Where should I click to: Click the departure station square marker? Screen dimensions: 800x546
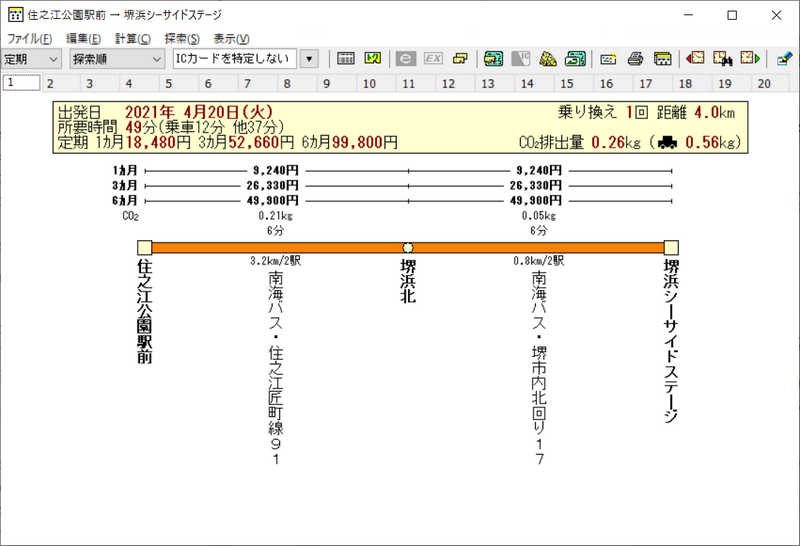(144, 248)
